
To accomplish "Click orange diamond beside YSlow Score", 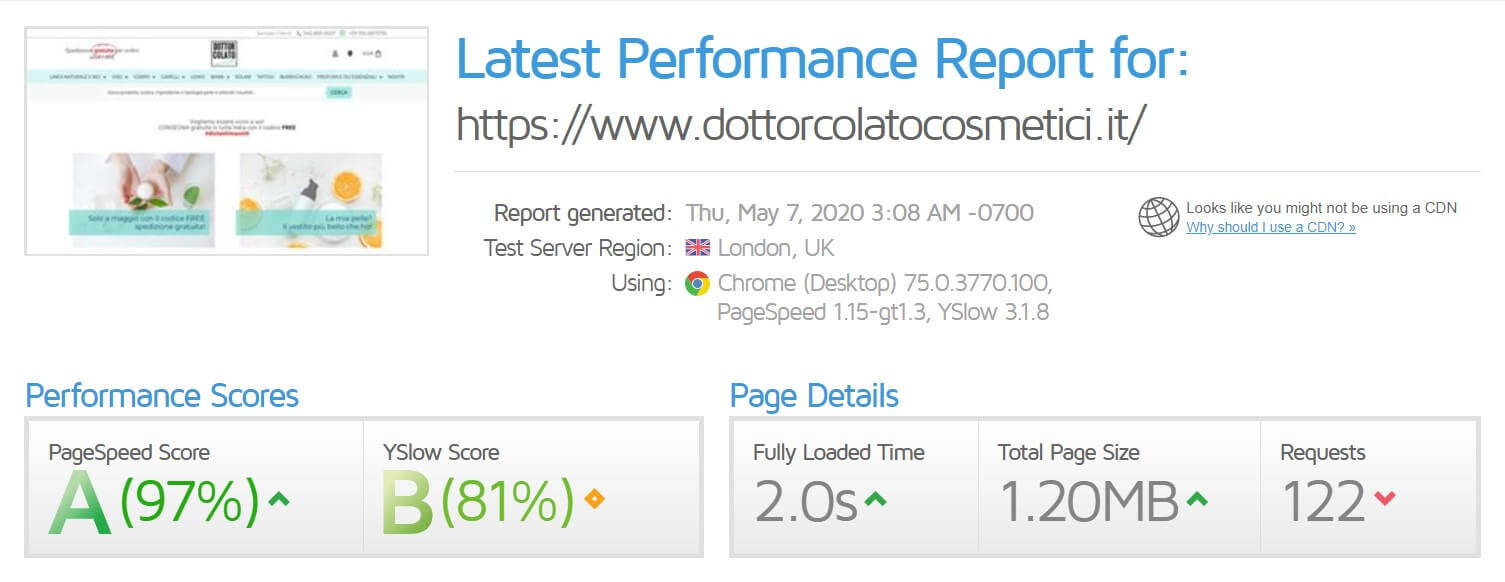I will [594, 498].
